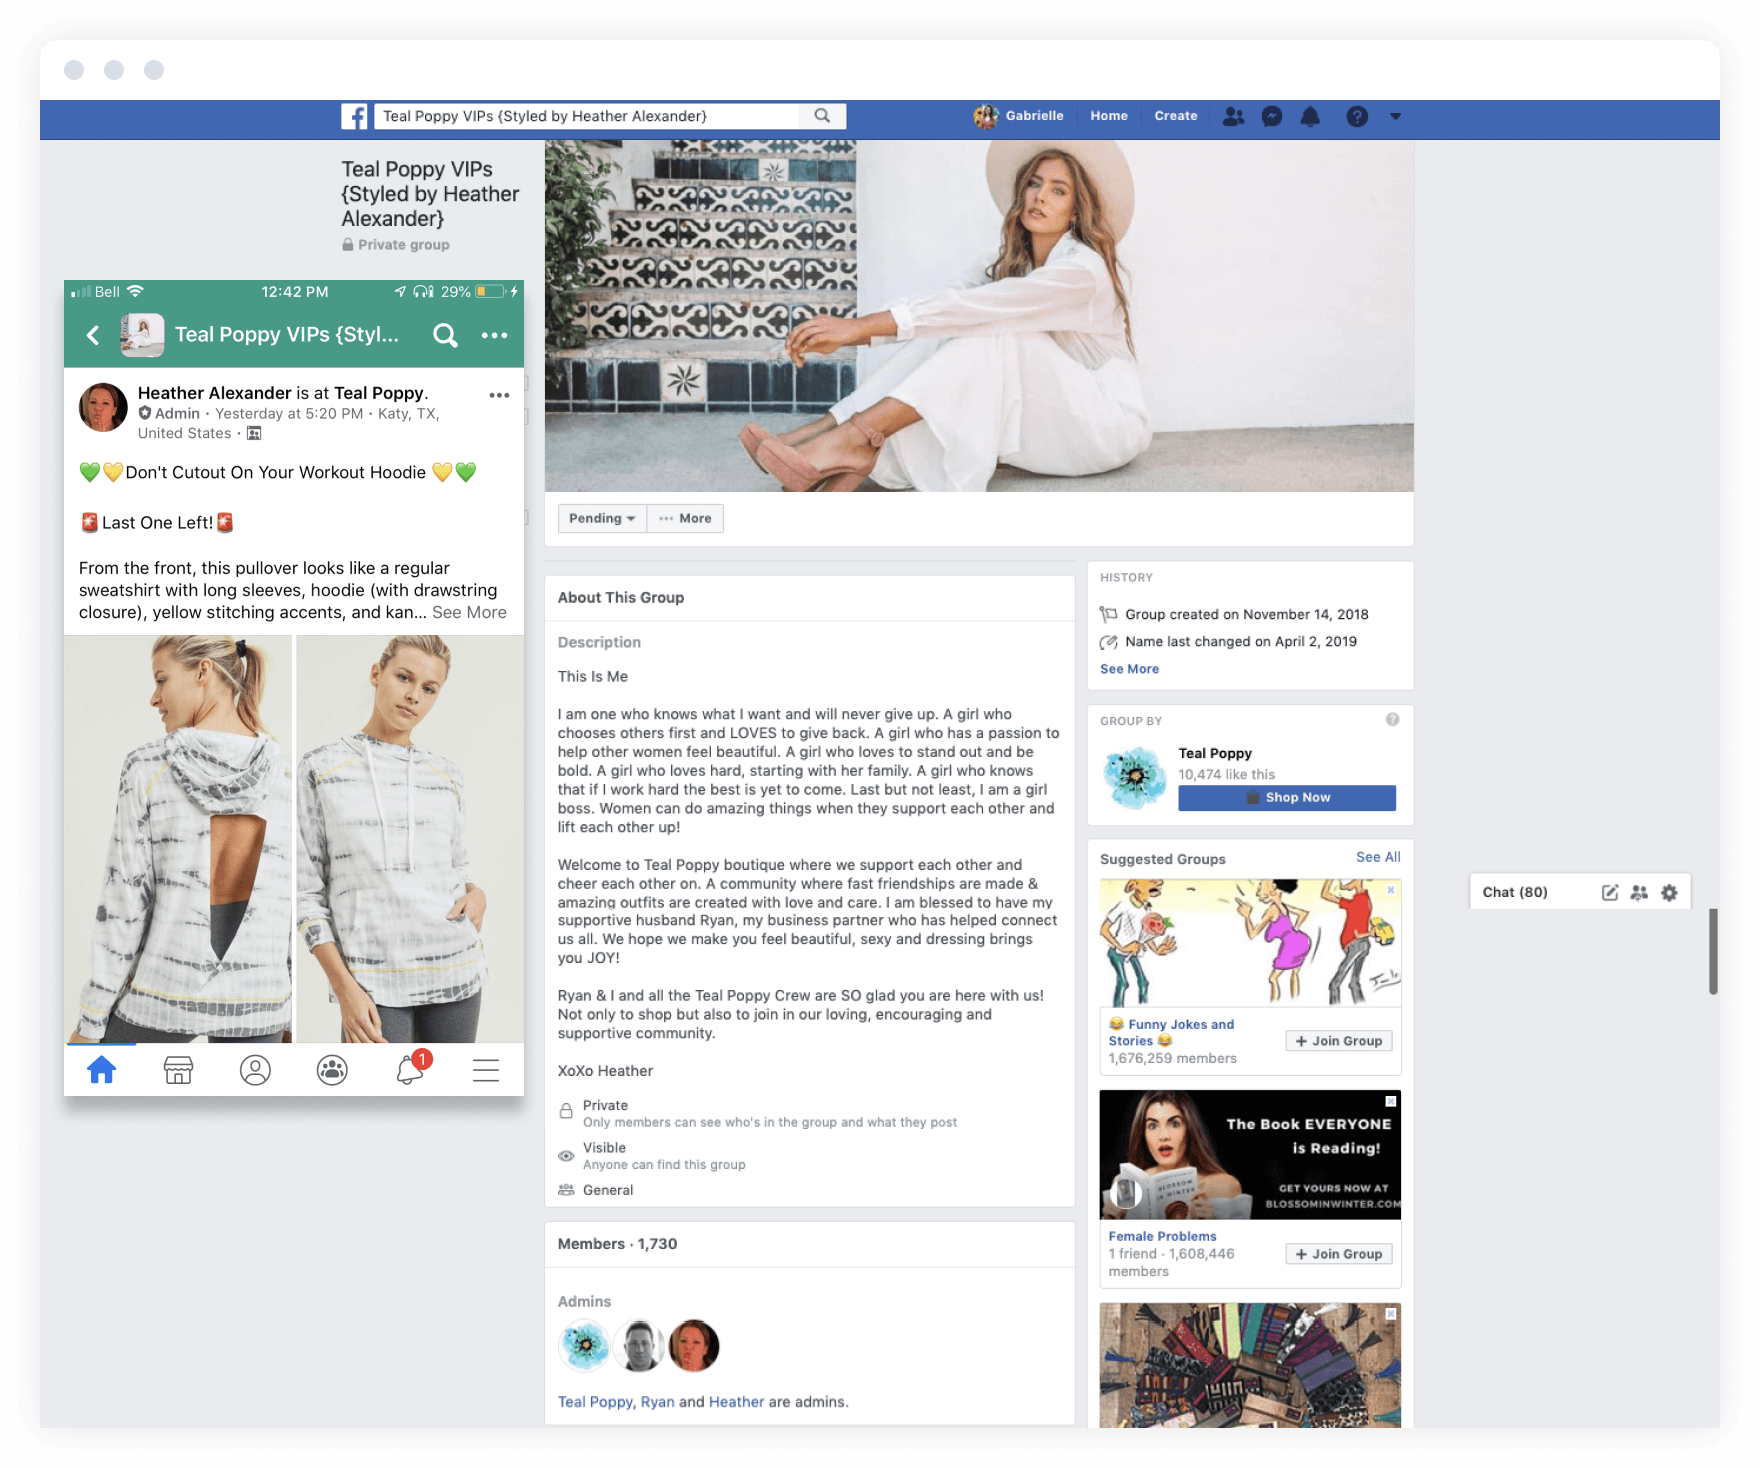Expand account dropdown arrow in top bar
Screen dimensions: 1760x1468
point(1395,117)
